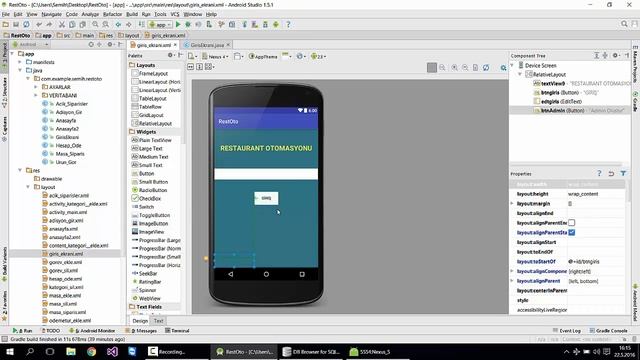Select Switch widget in the palette
Screen dimensions: 640x360
tap(143, 207)
